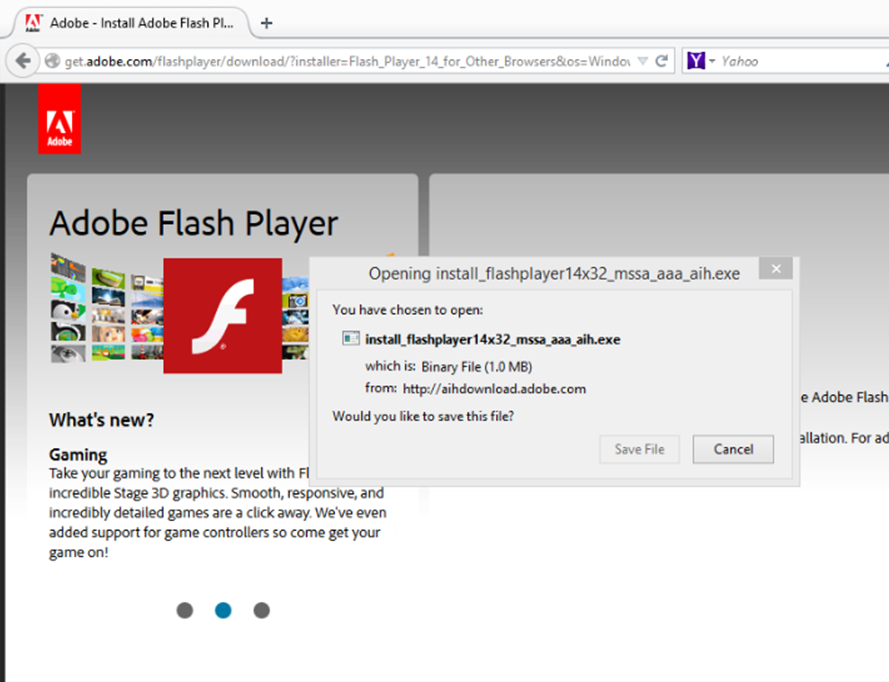Viewport: 889px width, 682px height.
Task: Click the globe site identity icon
Action: pyautogui.click(x=52, y=61)
